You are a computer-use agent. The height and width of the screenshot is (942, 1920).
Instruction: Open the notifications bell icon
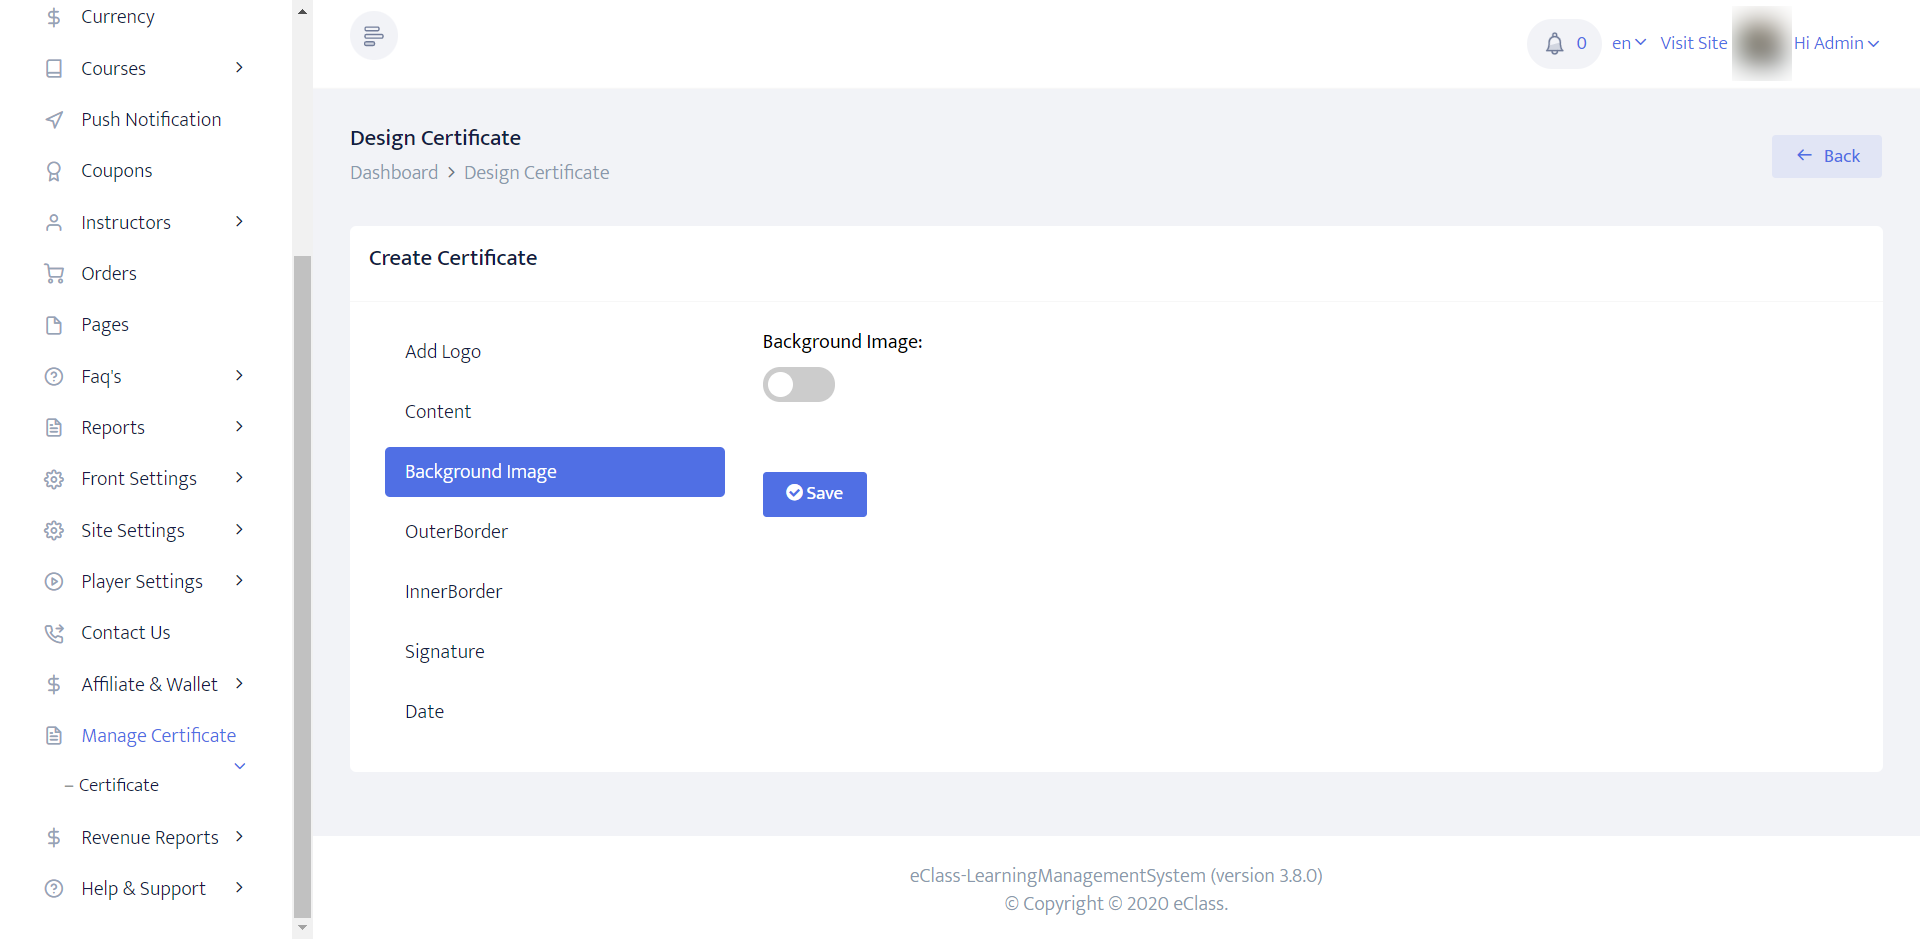1554,44
